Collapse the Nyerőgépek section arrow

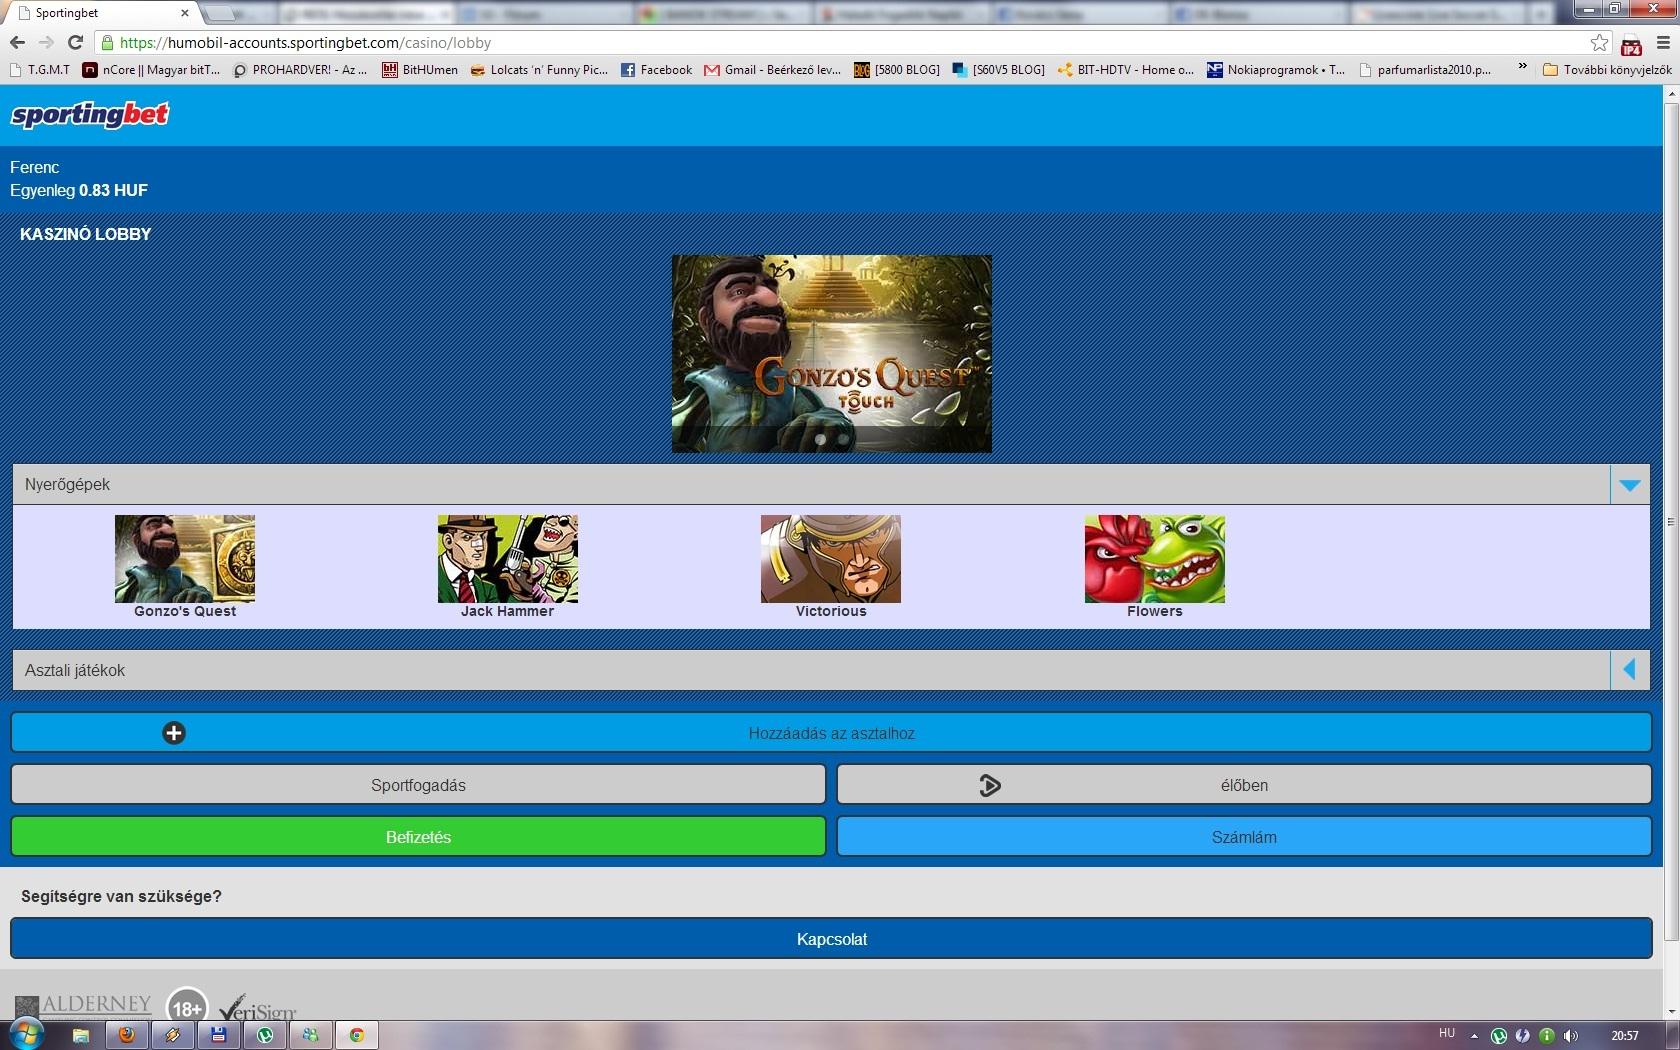(x=1630, y=485)
